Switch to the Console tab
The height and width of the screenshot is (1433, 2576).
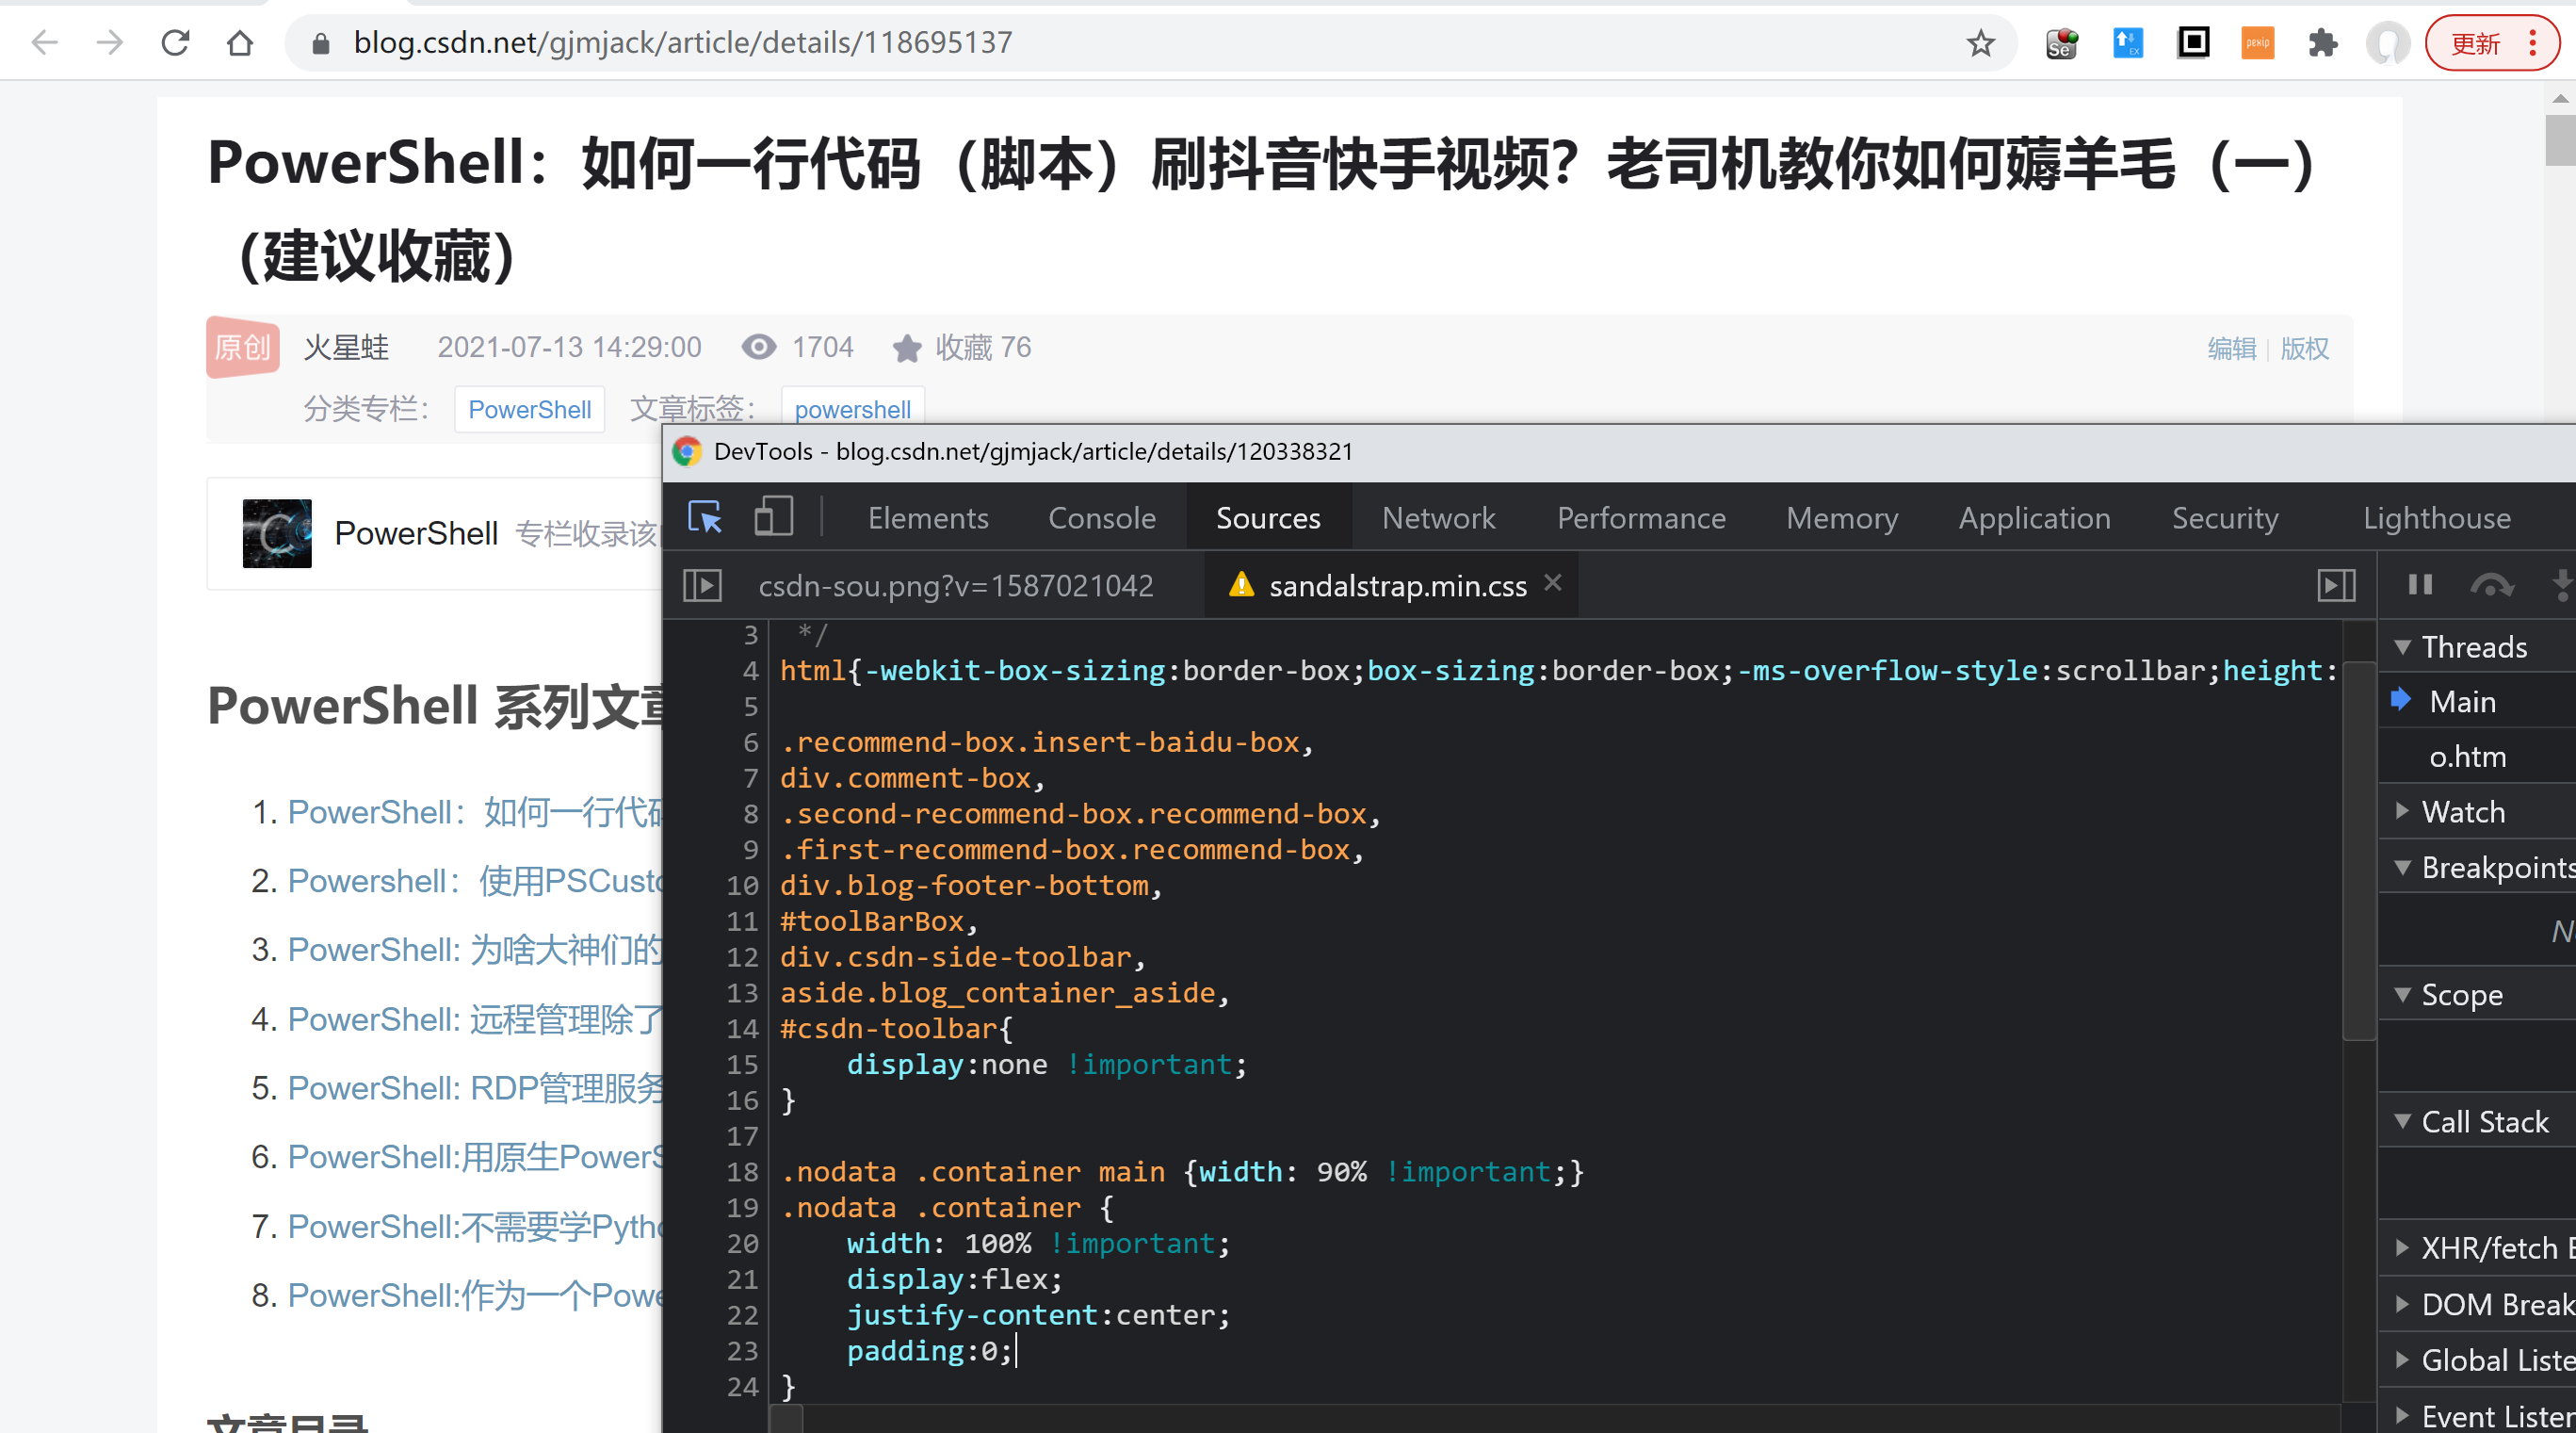point(1101,518)
